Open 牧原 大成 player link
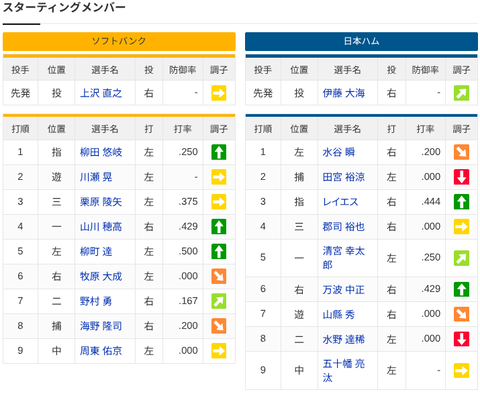480x394 pixels. pyautogui.click(x=101, y=276)
